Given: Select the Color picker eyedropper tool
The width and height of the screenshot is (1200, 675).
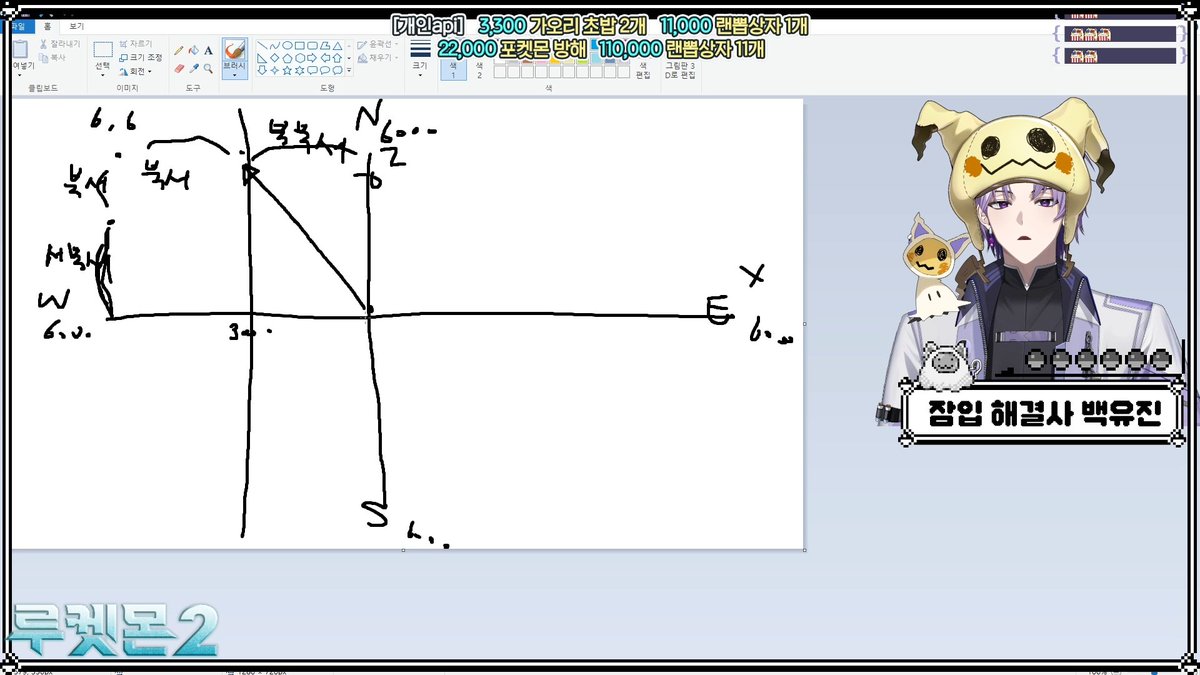Looking at the screenshot, I should pos(193,69).
